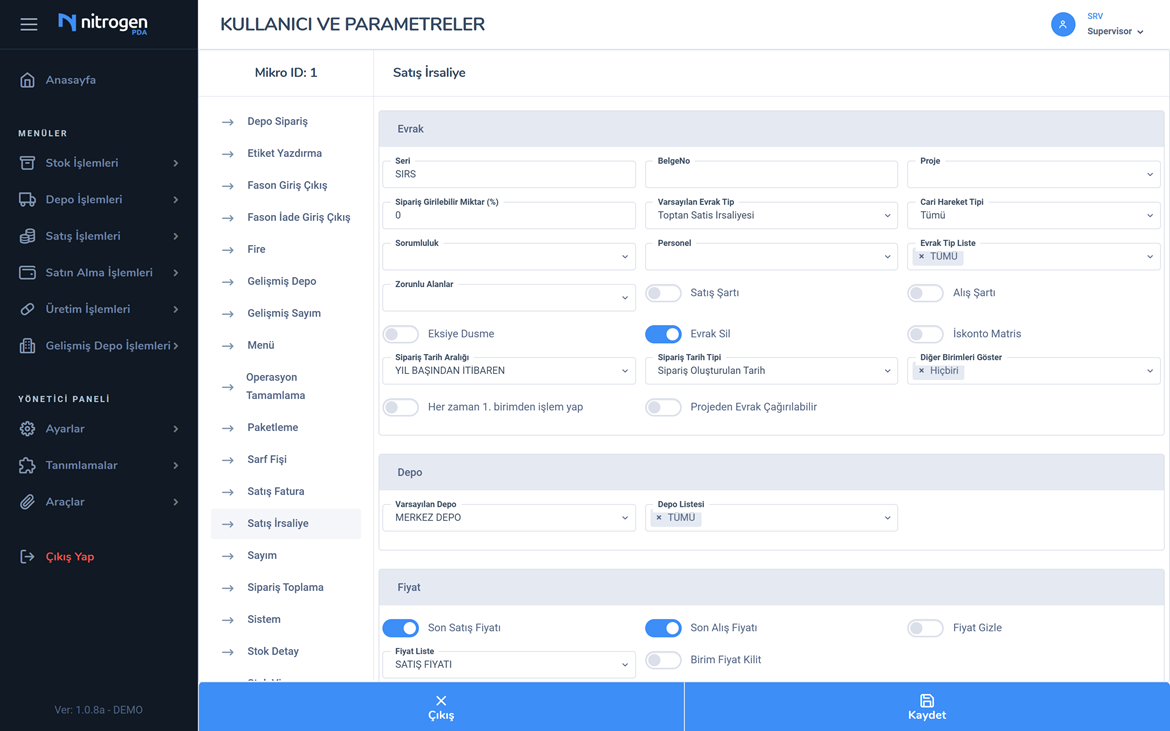Click the Seri input field
This screenshot has width=1170, height=731.
[509, 174]
